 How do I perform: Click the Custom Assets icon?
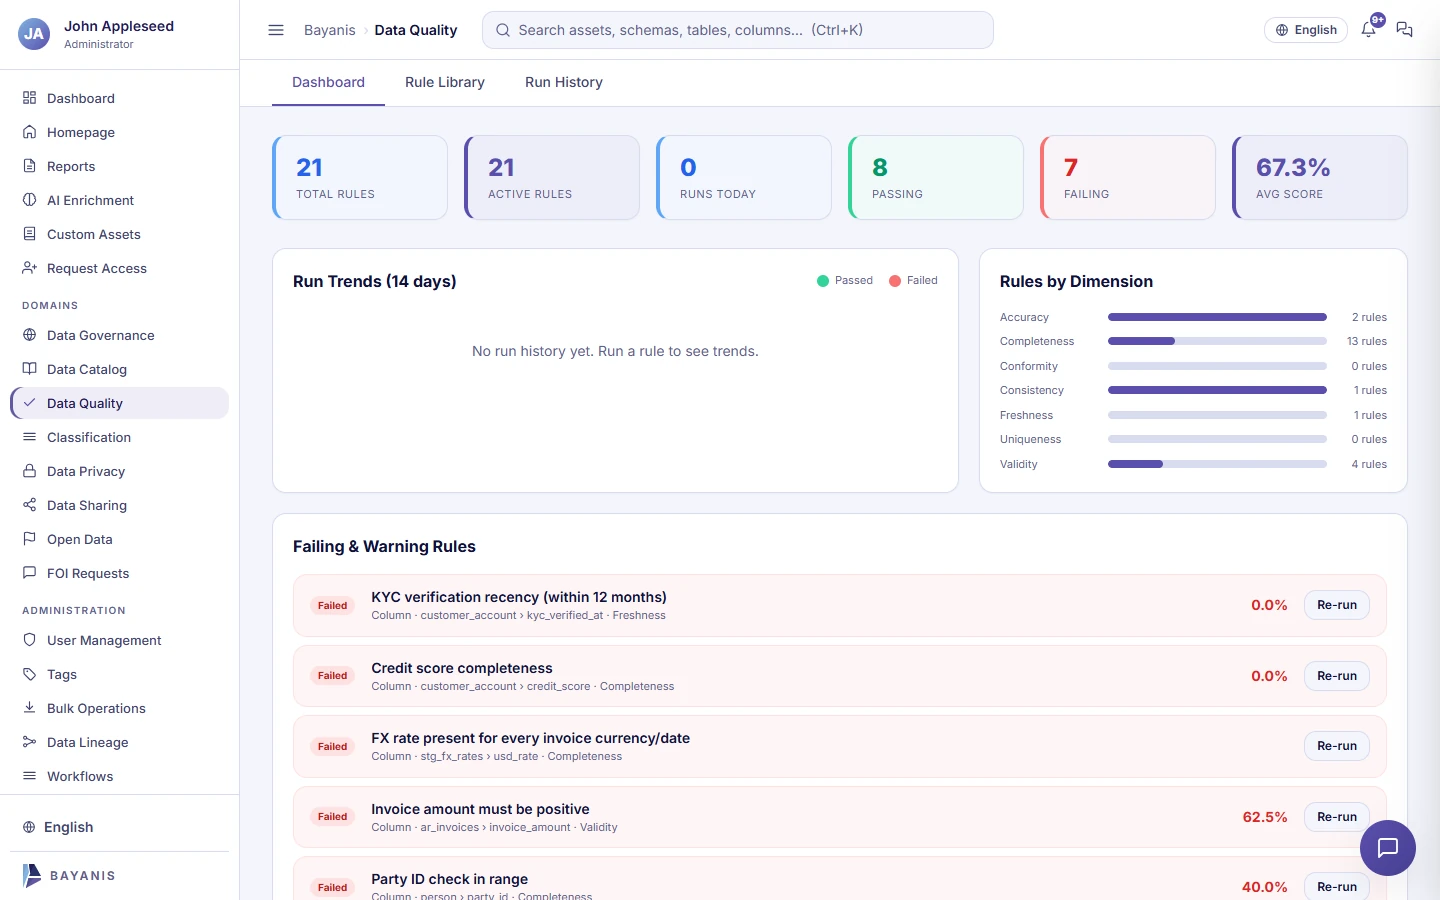pyautogui.click(x=30, y=234)
